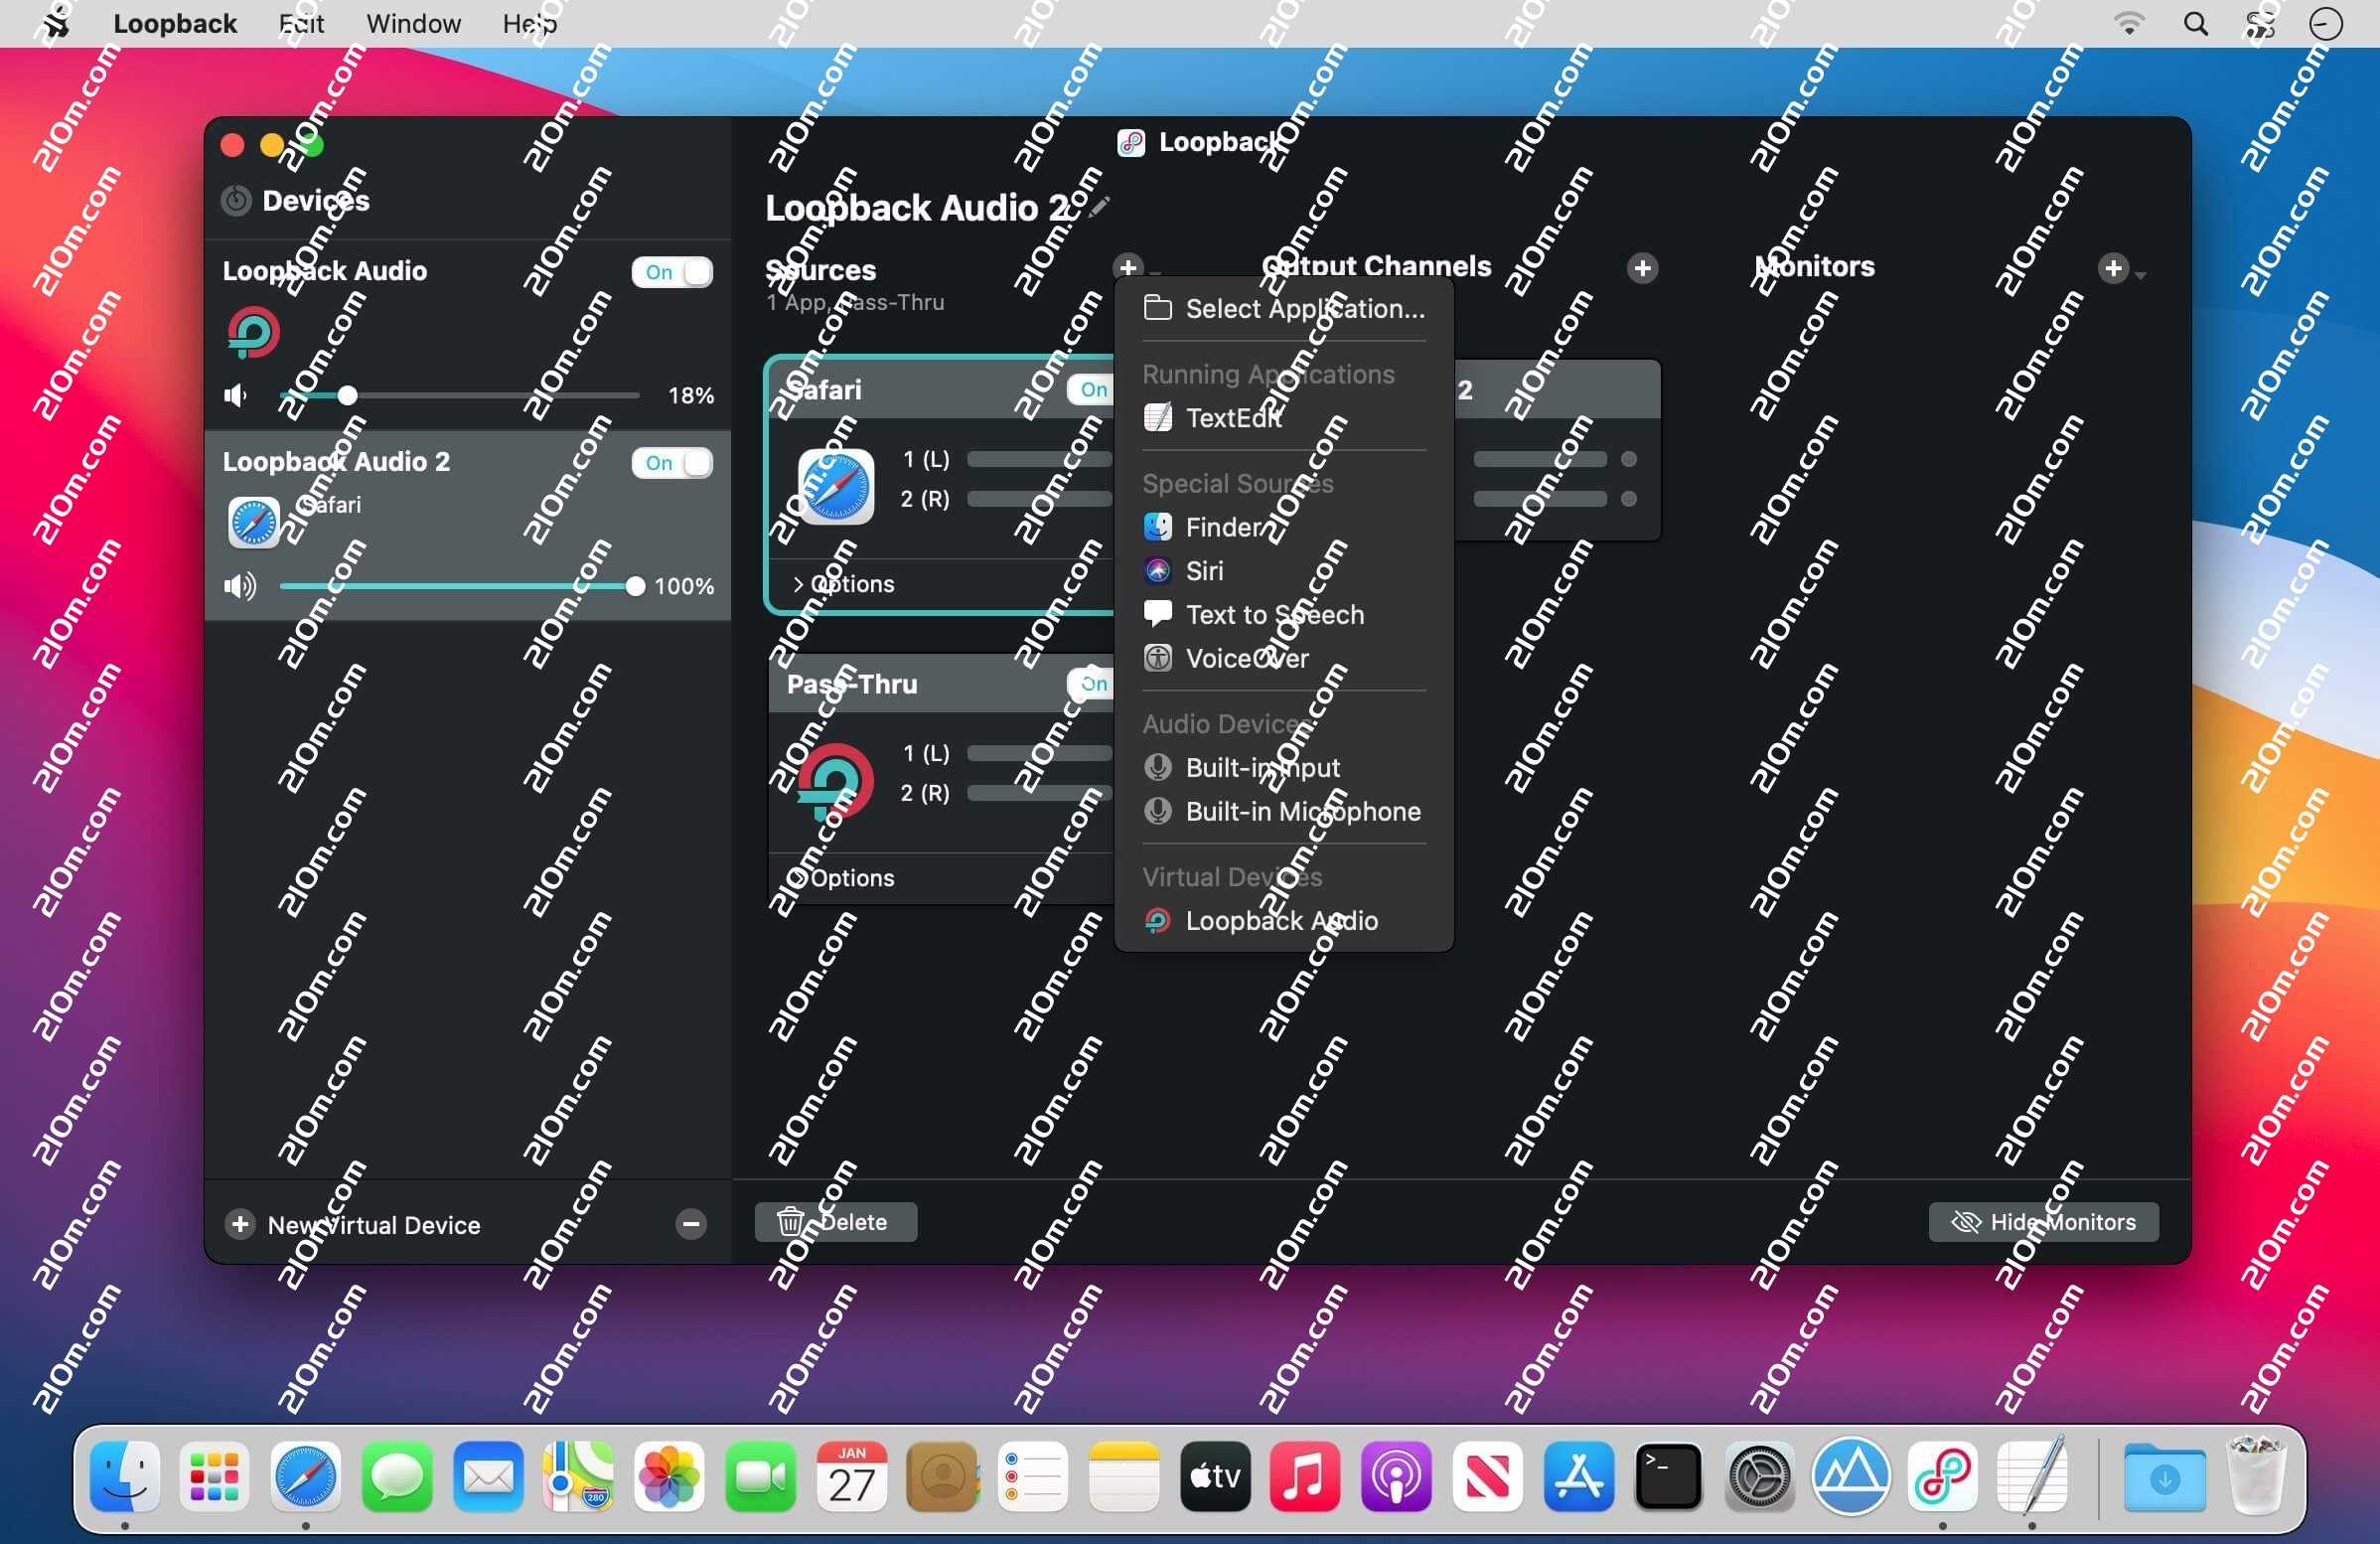Expand Safari source Options
2380x1544 pixels.
[843, 584]
